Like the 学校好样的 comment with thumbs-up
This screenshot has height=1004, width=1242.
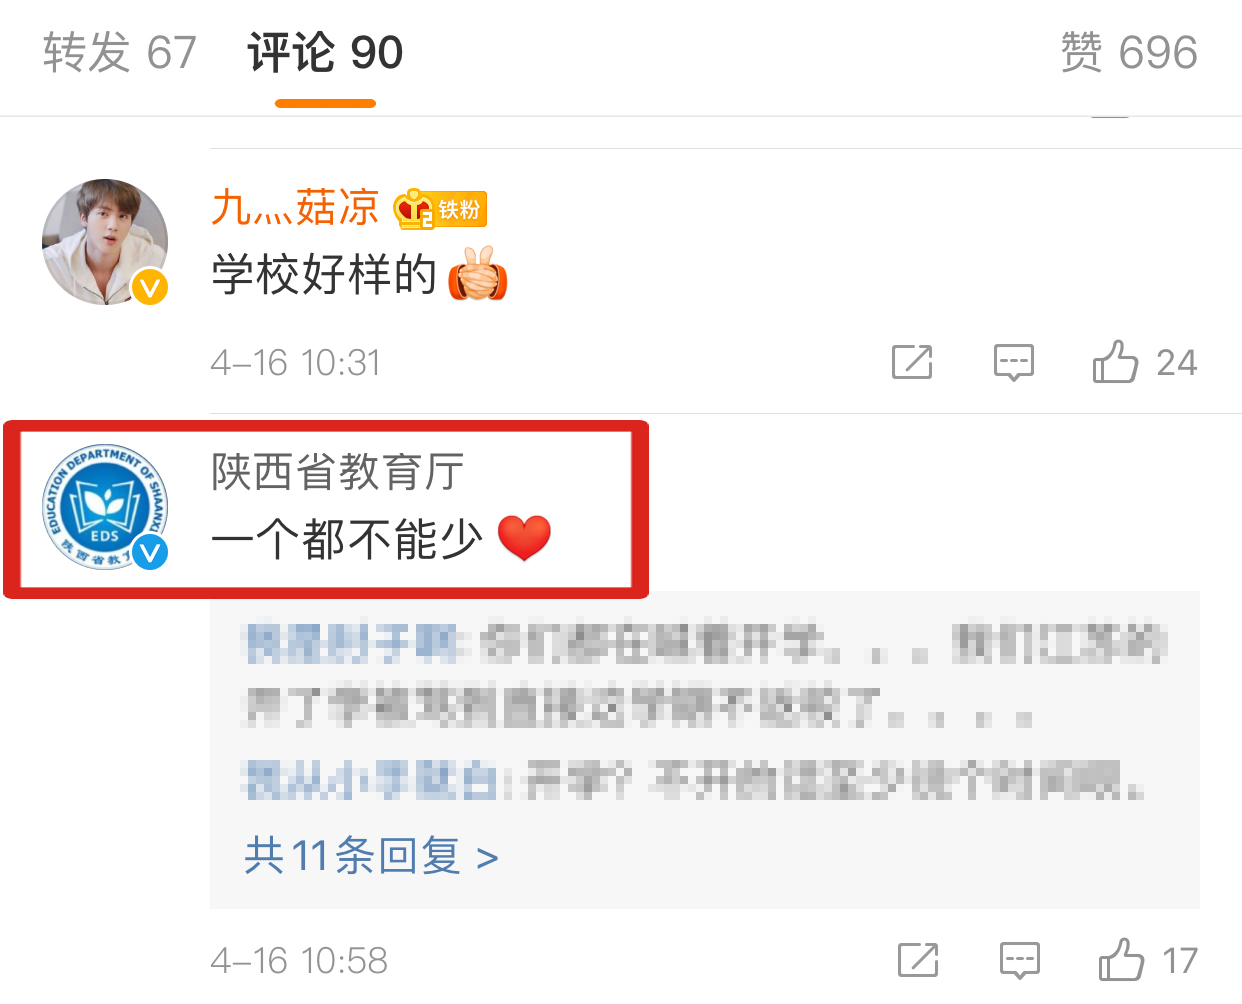point(1115,361)
